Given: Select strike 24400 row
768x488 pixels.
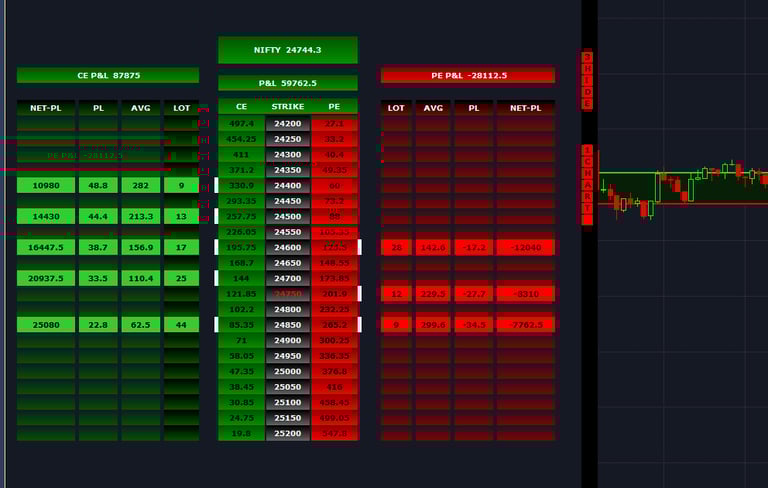Looking at the screenshot, I should tap(288, 186).
